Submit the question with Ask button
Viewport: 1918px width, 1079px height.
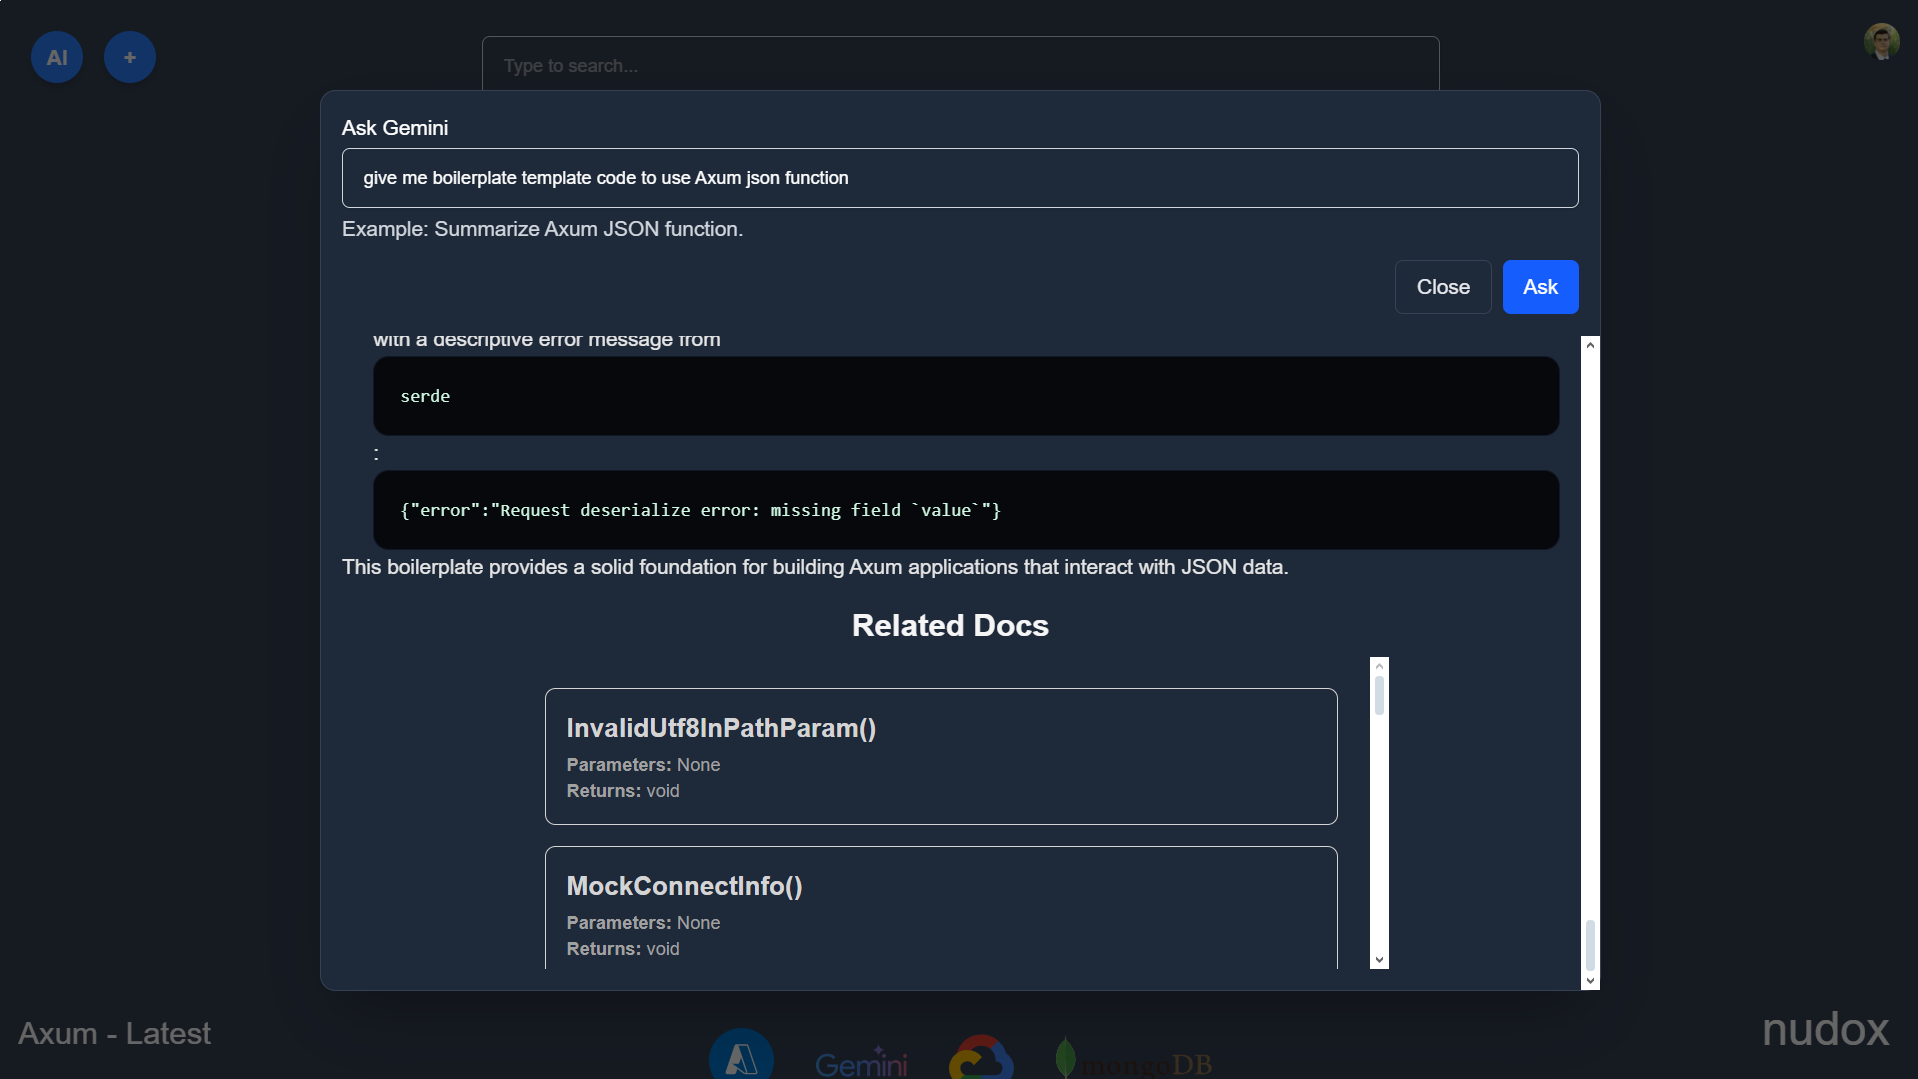[x=1540, y=287]
